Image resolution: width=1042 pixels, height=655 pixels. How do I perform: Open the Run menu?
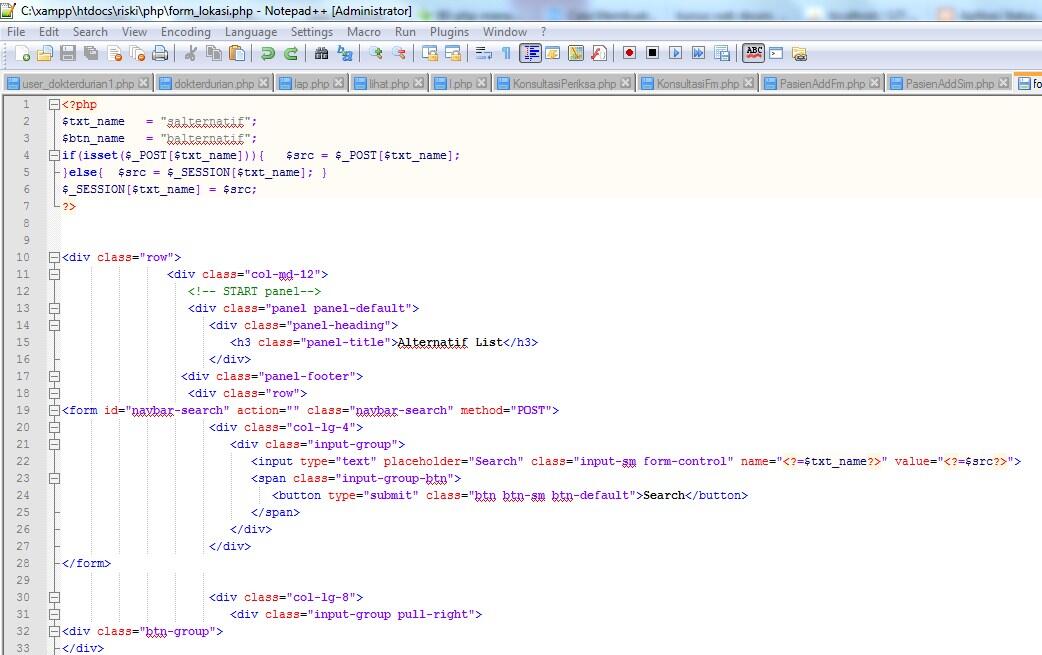[x=405, y=32]
